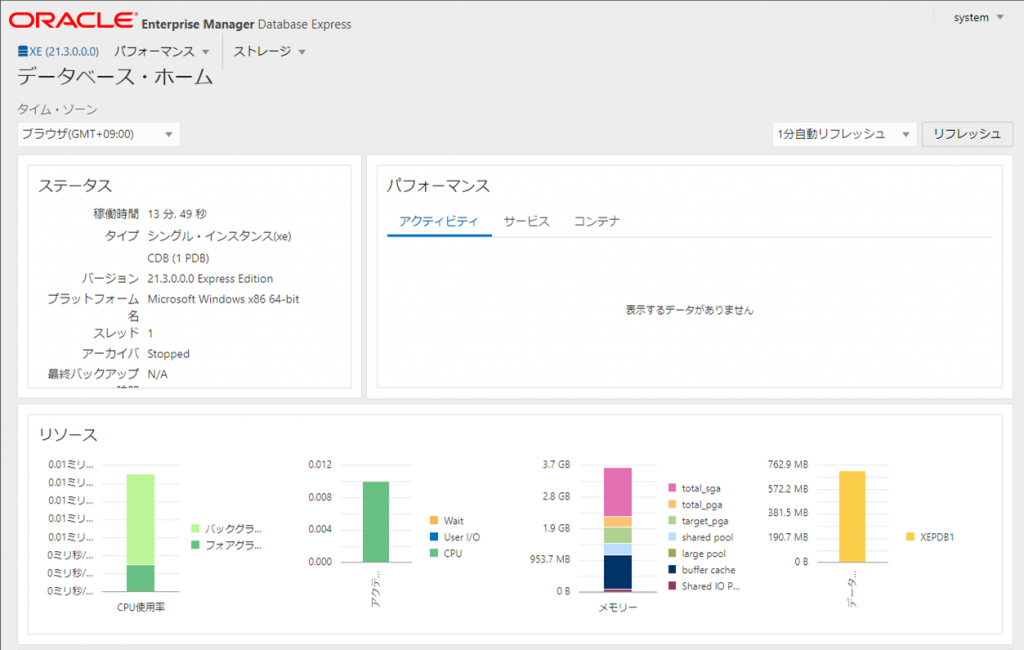This screenshot has width=1024, height=650.
Task: Open the パフォーマンス menu
Action: tap(161, 52)
